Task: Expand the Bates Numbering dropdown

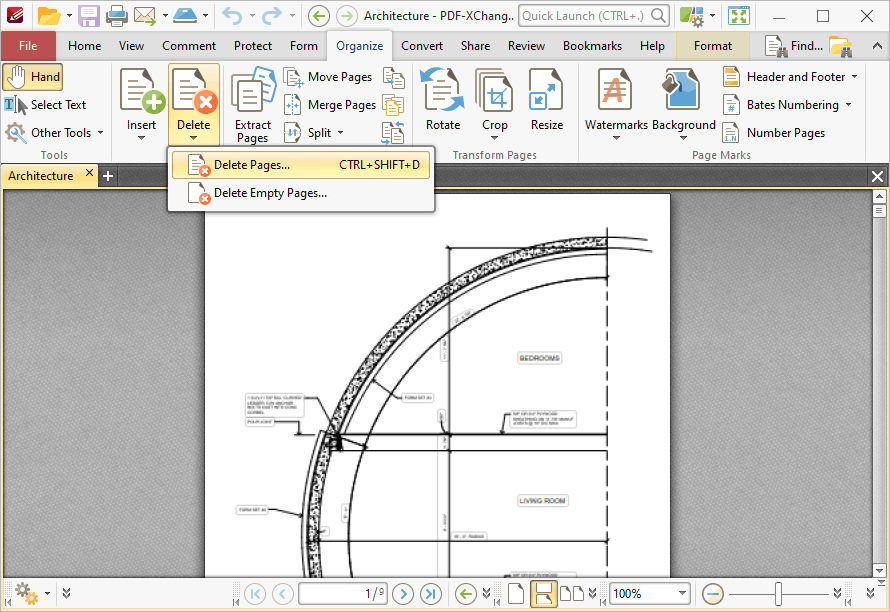Action: tap(848, 105)
